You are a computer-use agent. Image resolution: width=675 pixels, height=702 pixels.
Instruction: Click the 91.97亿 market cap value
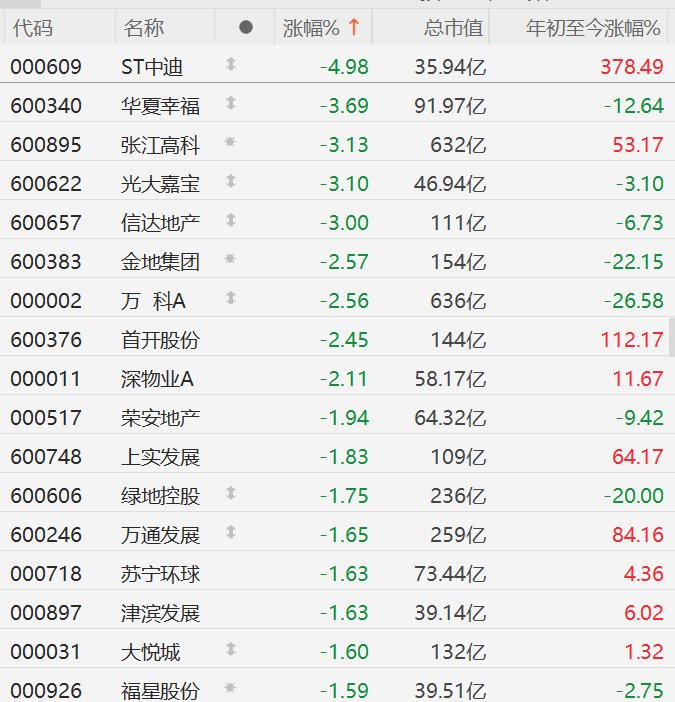[450, 106]
